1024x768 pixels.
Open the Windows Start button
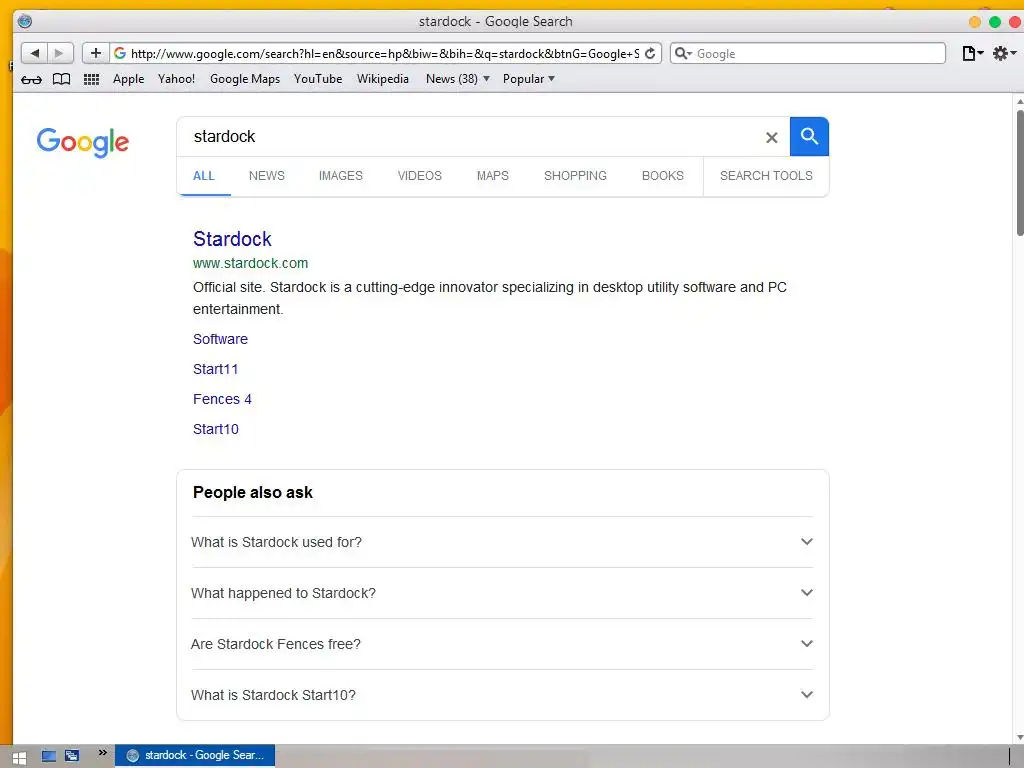pyautogui.click(x=19, y=758)
